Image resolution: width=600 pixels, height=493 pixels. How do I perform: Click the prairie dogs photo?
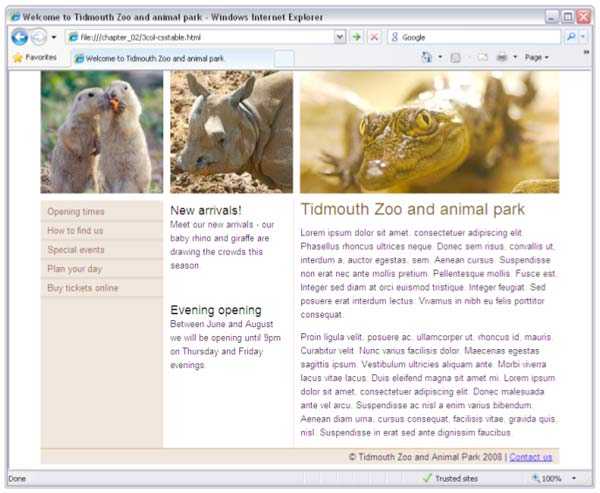pyautogui.click(x=102, y=132)
